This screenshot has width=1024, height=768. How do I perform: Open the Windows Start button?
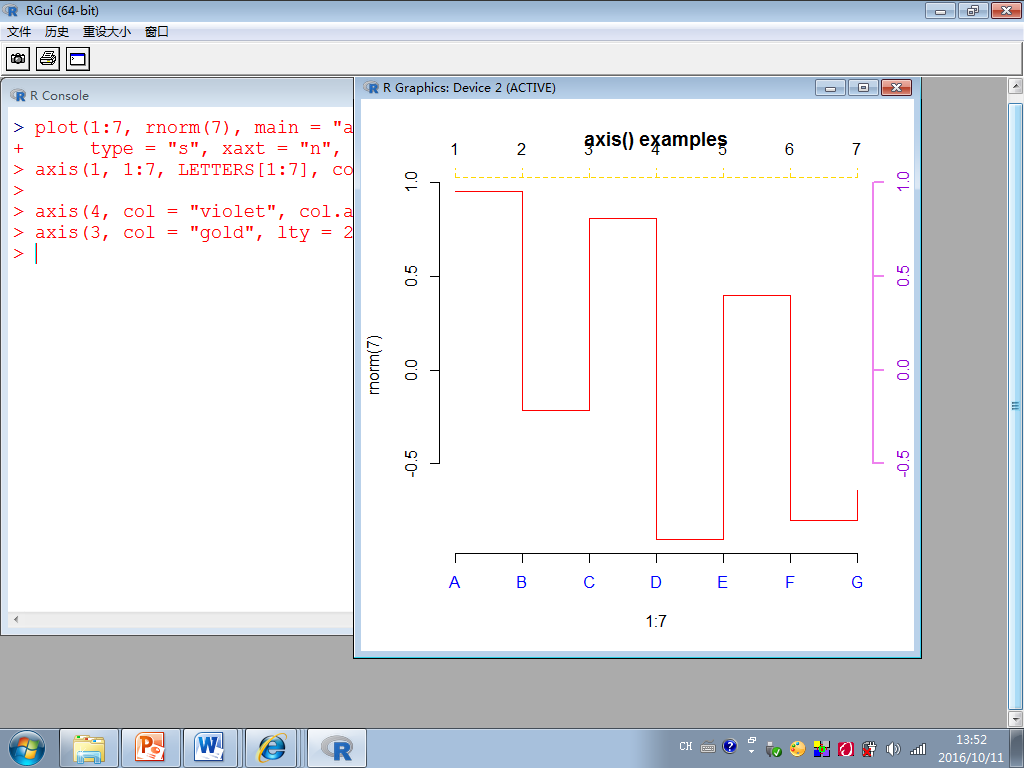pos(27,748)
